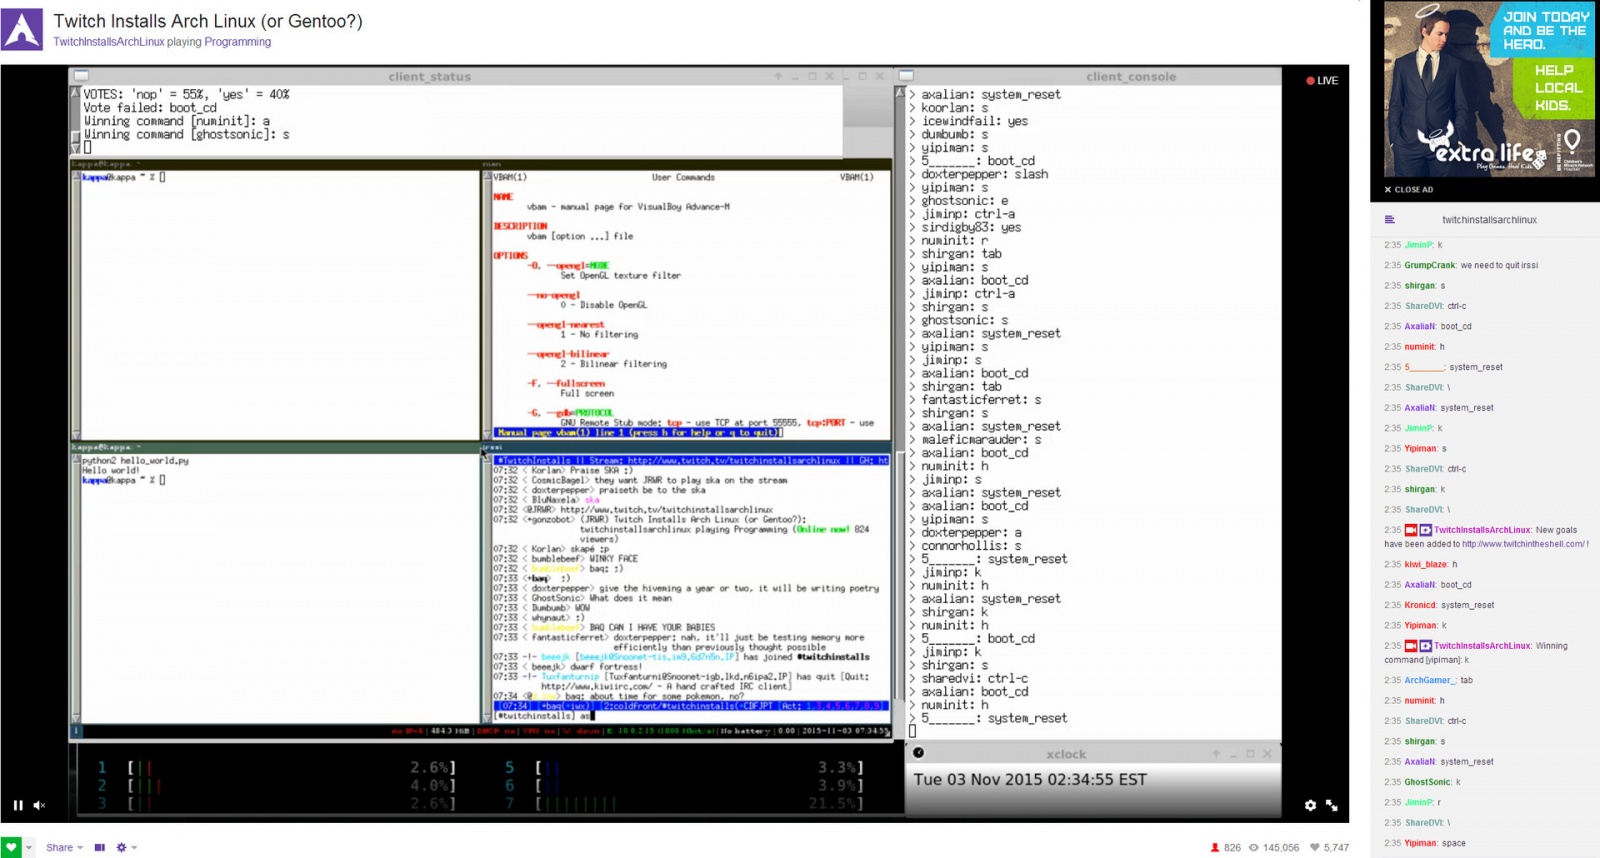
Task: Click the LIVE indicator on the player
Action: pyautogui.click(x=1322, y=81)
